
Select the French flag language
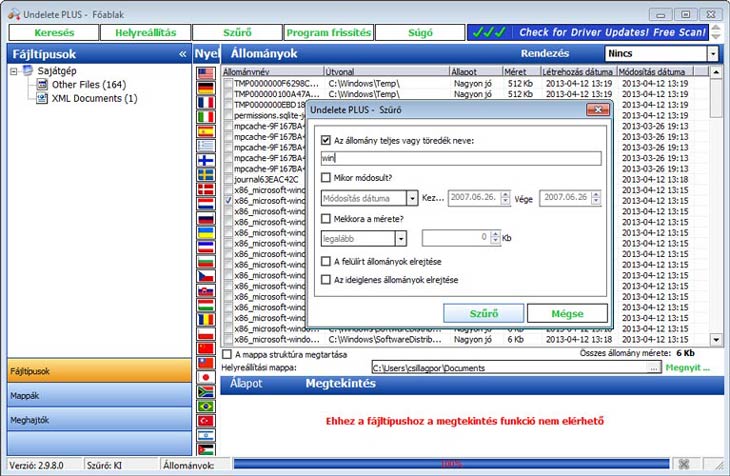[206, 102]
